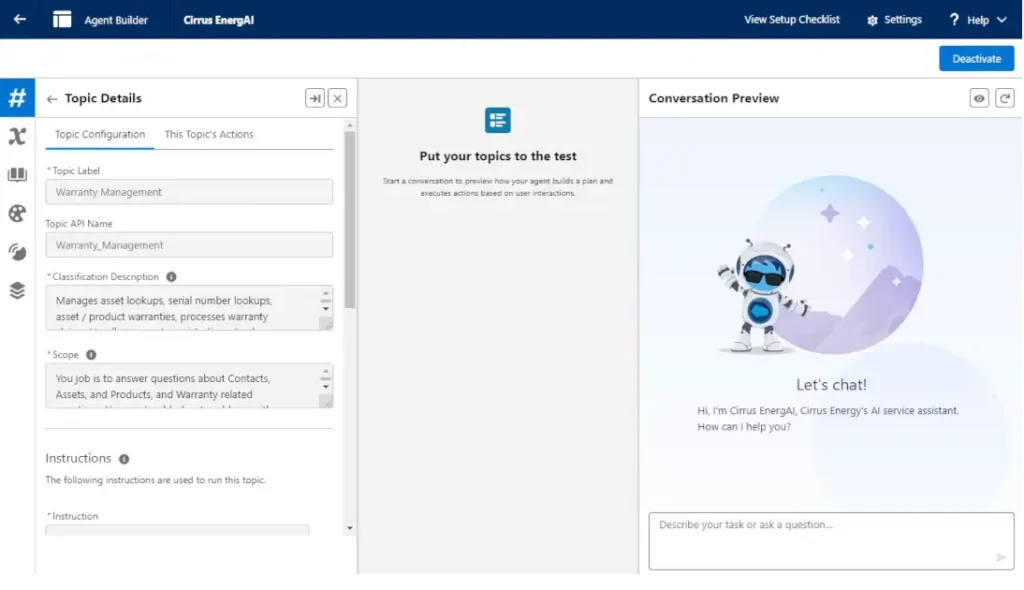1024x590 pixels.
Task: Click the Topic Details panel scrollbar thumb
Action: [350, 220]
